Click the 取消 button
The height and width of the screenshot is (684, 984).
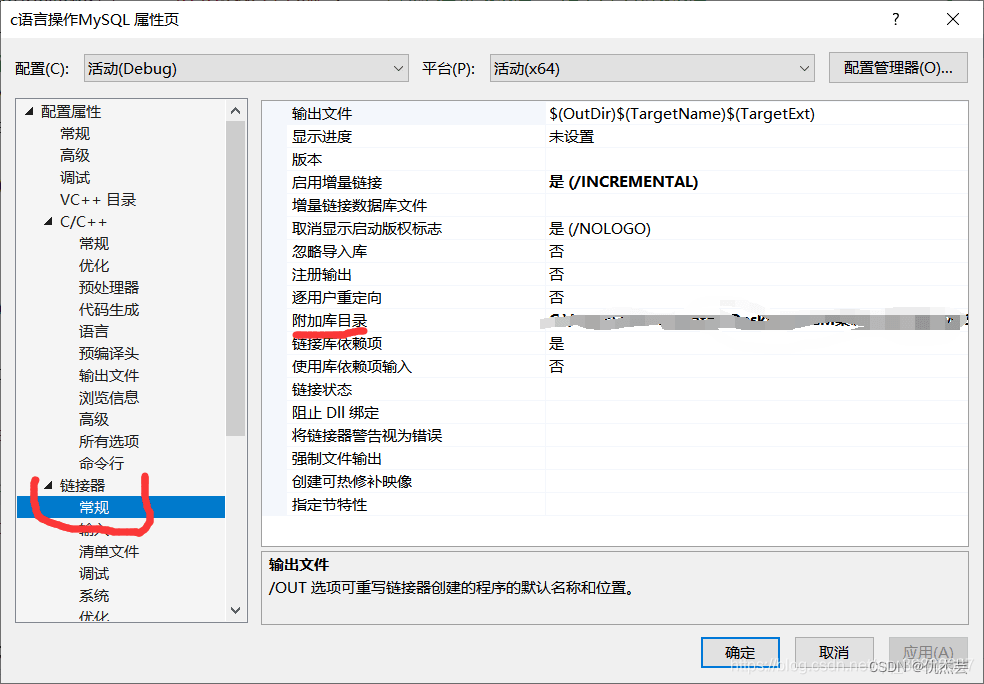pyautogui.click(x=834, y=653)
